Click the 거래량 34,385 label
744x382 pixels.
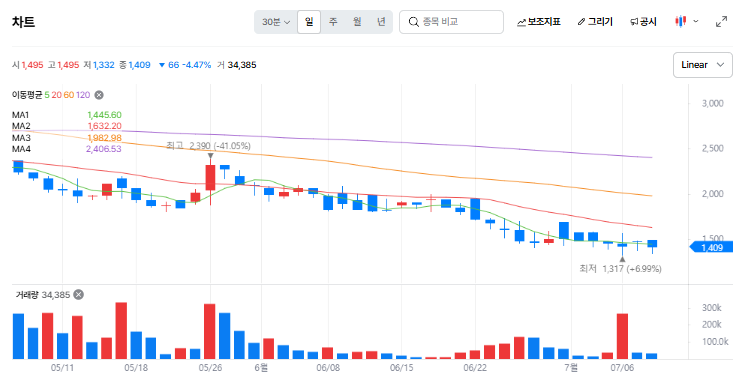click(x=43, y=295)
